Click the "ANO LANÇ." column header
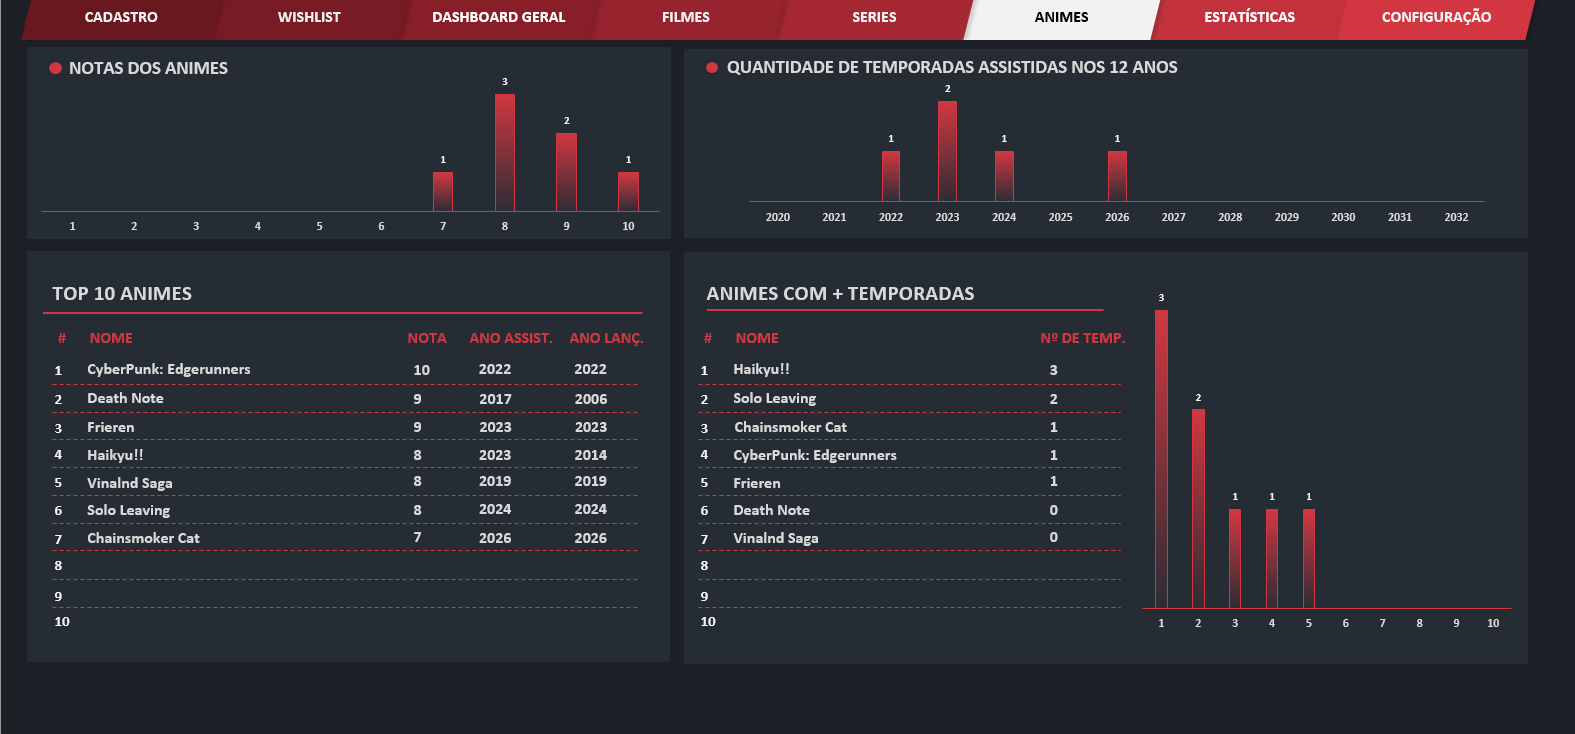 [x=606, y=338]
